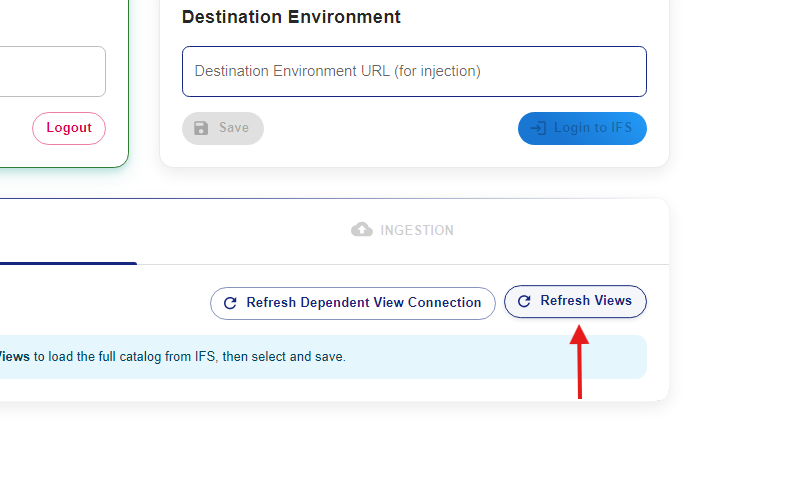Click the cloud upload icon beside INGESTION
805x498 pixels.
(x=362, y=229)
